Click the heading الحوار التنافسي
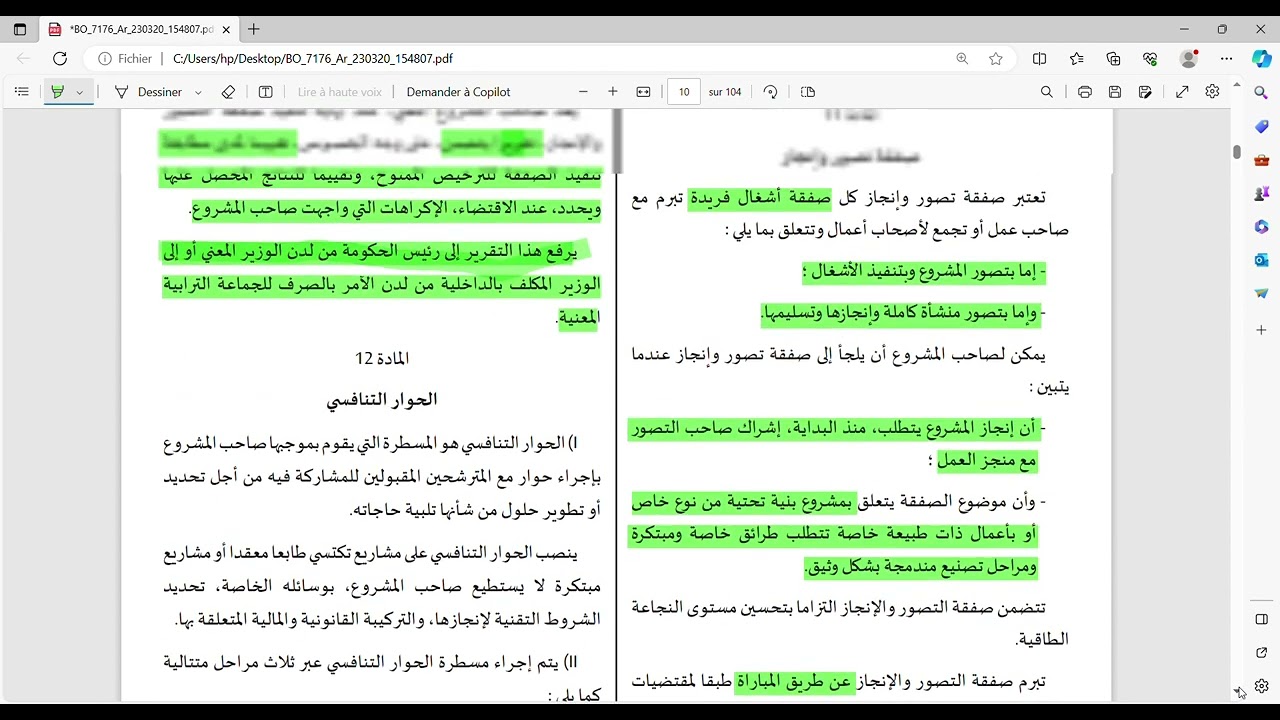 pos(382,400)
